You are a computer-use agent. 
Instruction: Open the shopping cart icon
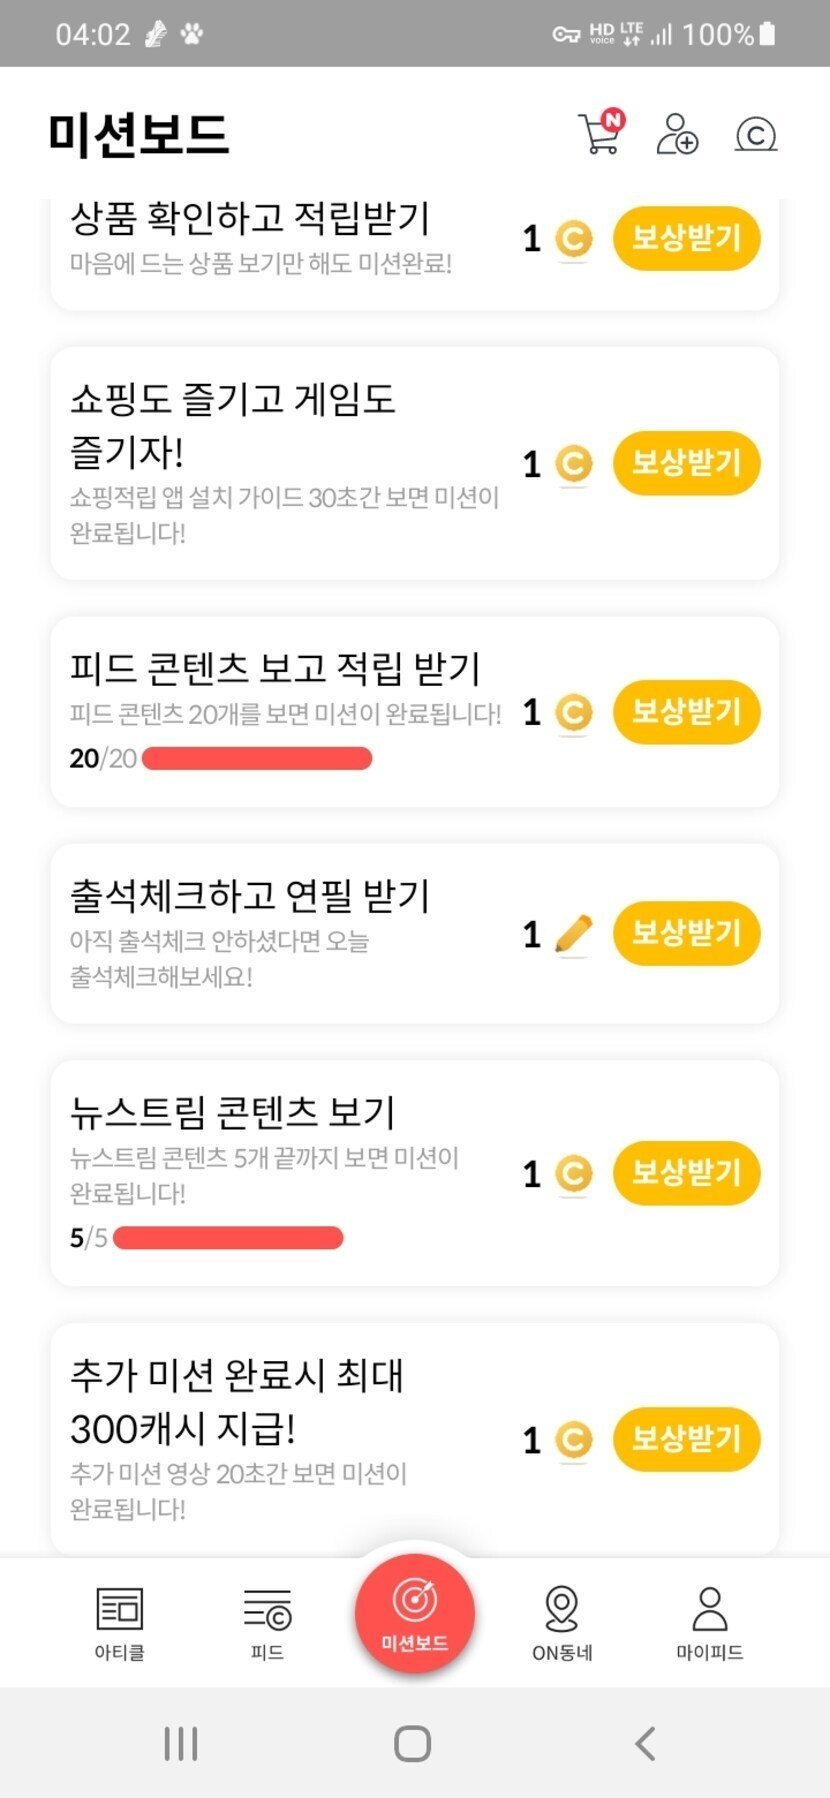[x=601, y=133]
